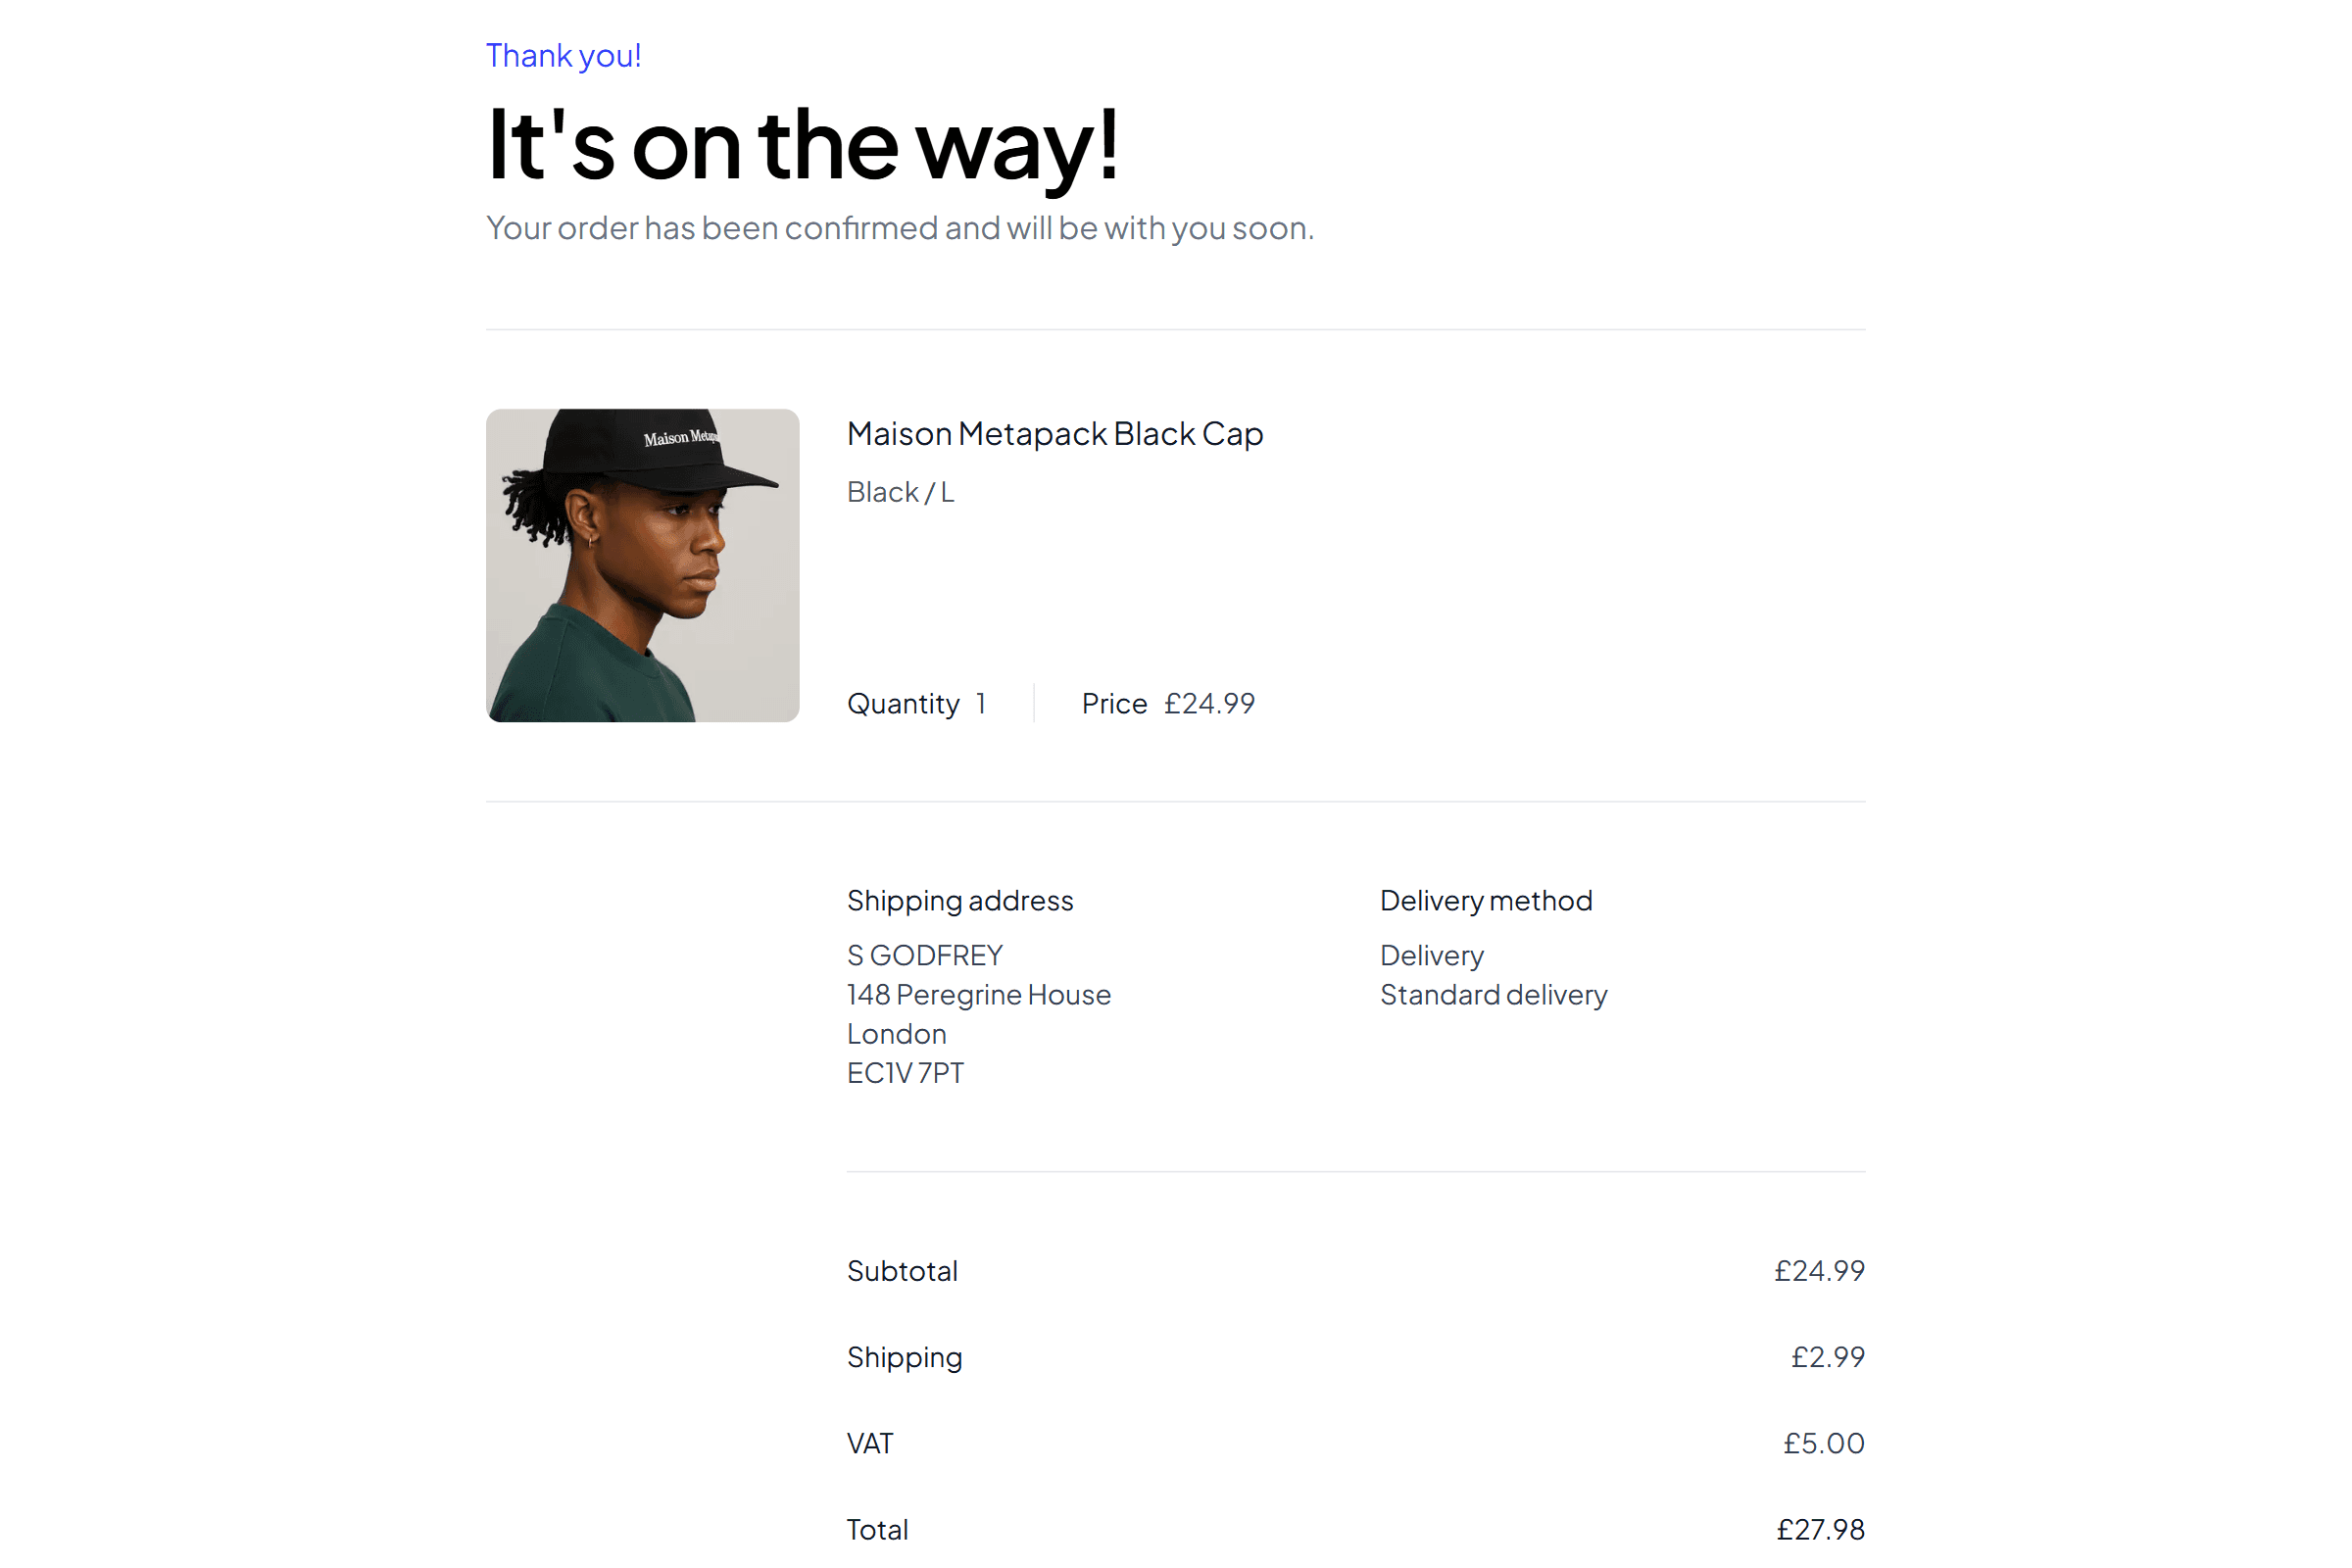Screen dimensions: 2352x1568
Task: Click the Maison Metapack cap product image
Action: pos(642,565)
